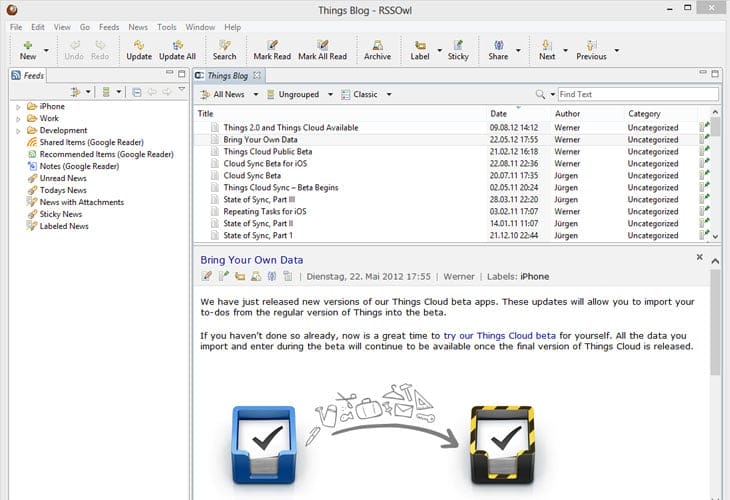Select 'Things 2.0 and Things Cloud Available' row
730x500 pixels.
[x=452, y=128]
